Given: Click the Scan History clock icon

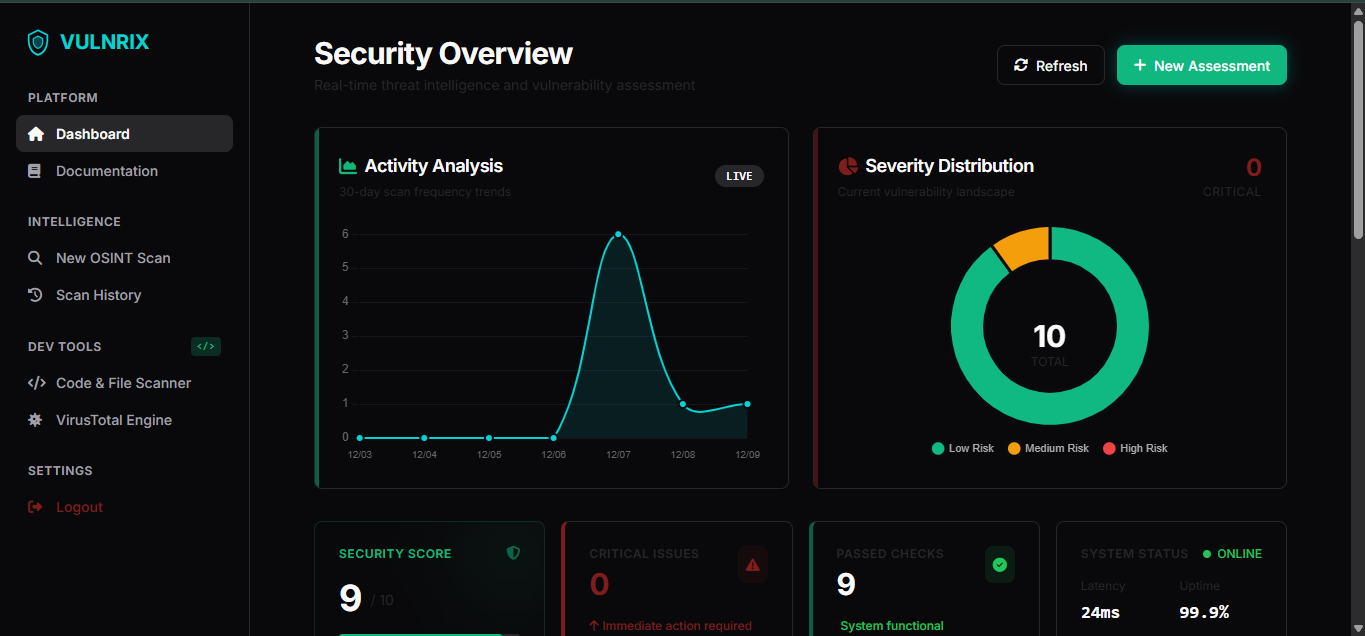Looking at the screenshot, I should (x=35, y=294).
